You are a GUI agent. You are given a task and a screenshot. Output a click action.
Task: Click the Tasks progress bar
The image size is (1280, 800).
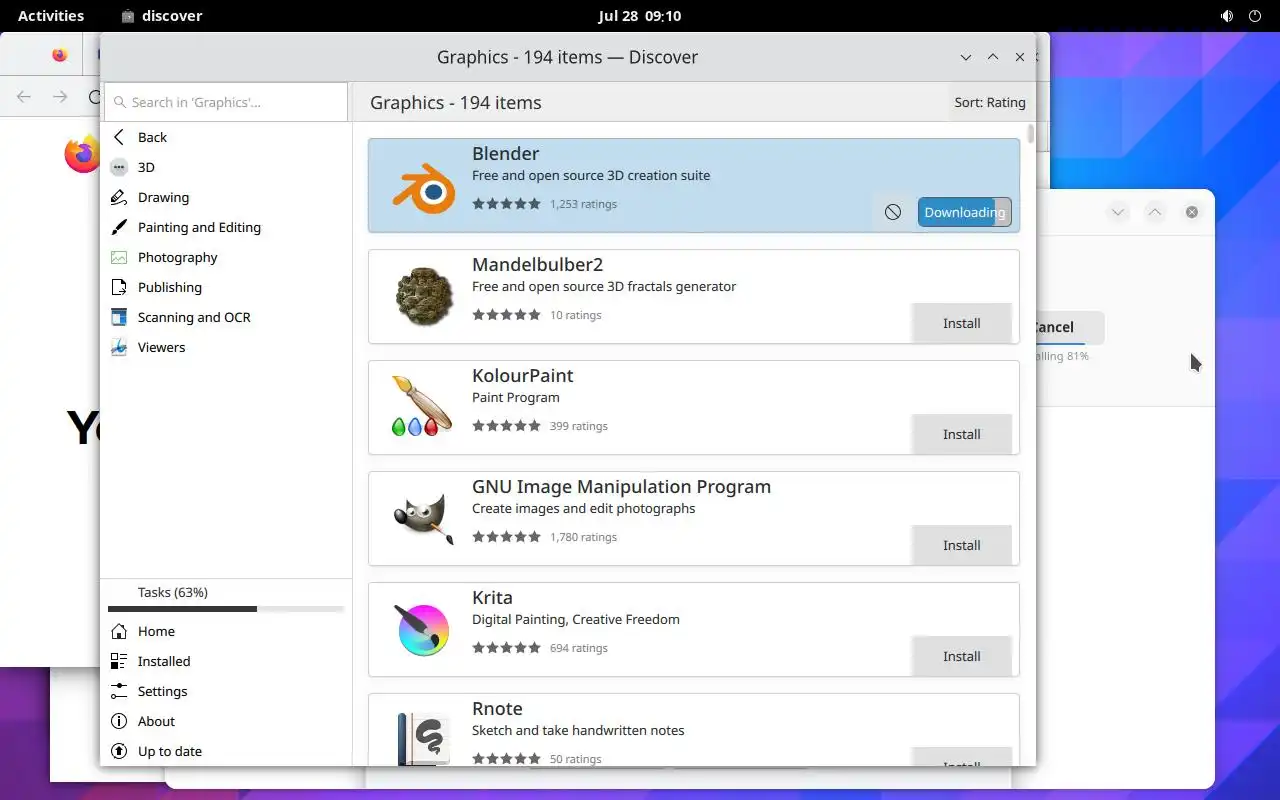pos(226,609)
